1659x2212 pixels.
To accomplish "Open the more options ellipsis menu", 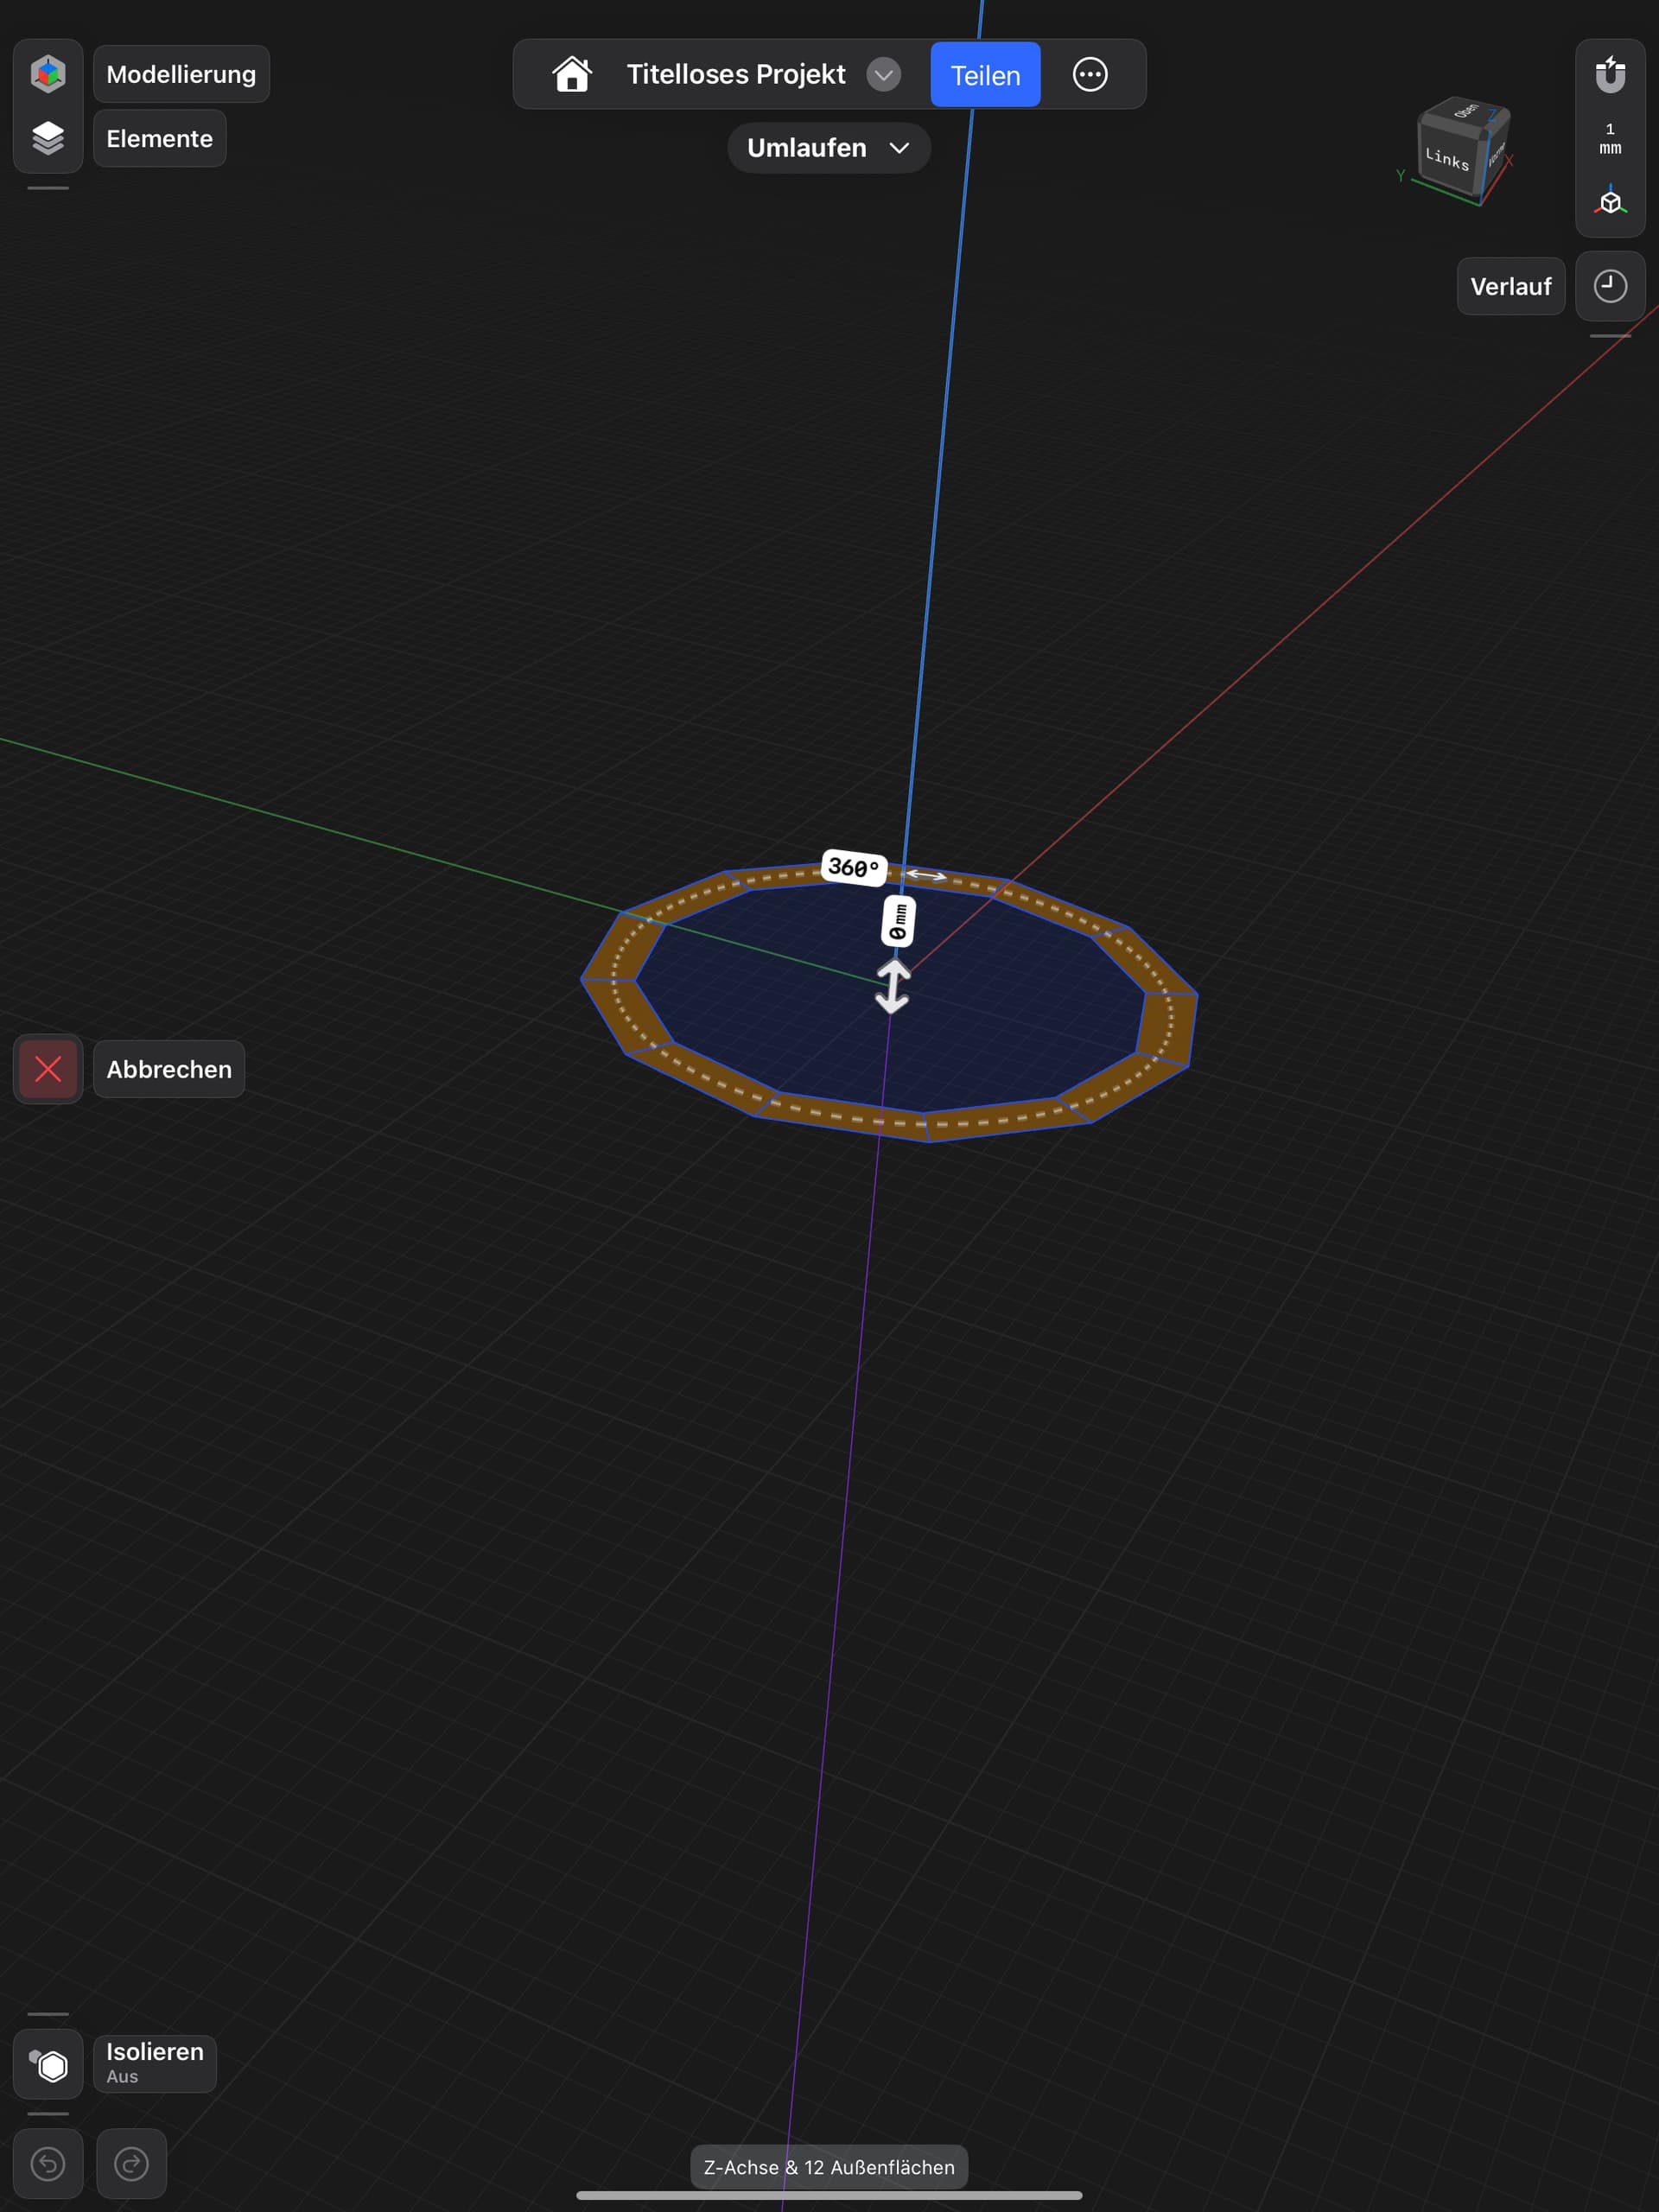I will 1089,74.
